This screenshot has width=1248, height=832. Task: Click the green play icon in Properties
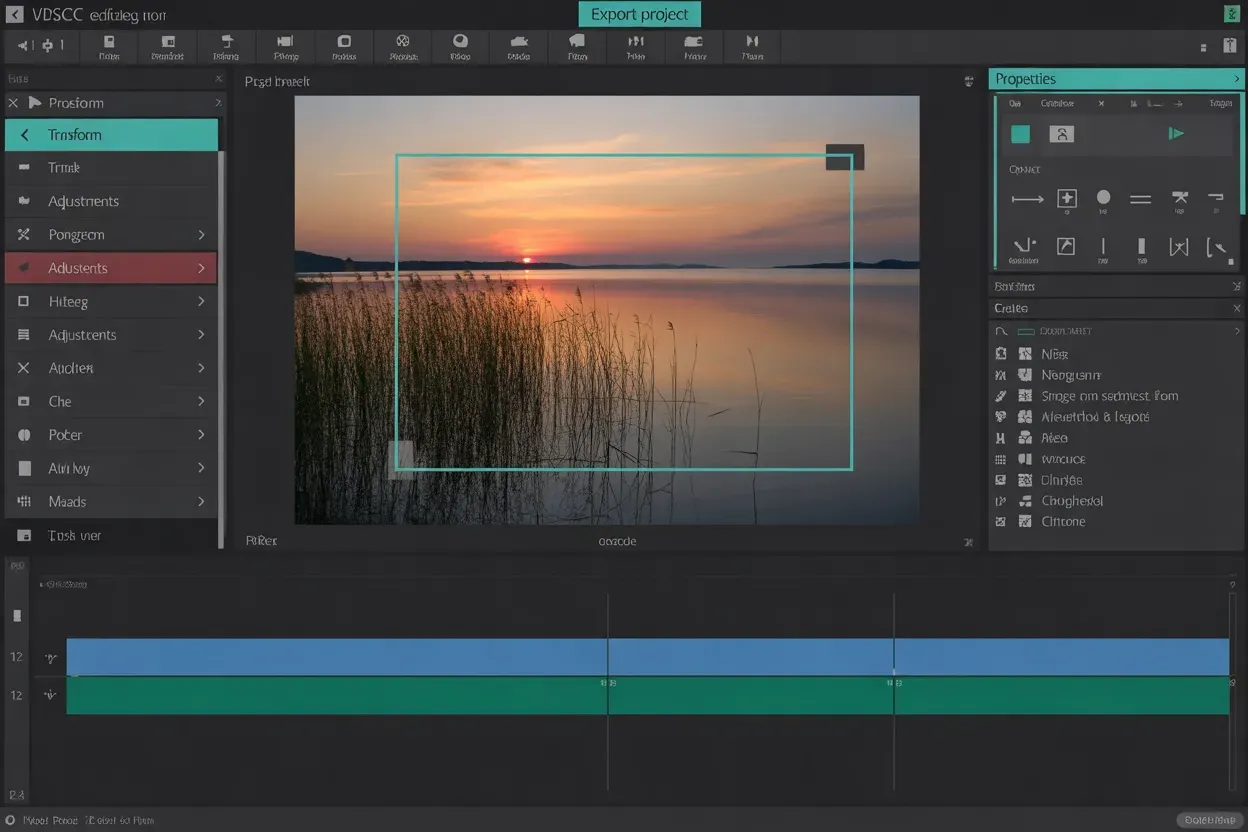[x=1176, y=133]
